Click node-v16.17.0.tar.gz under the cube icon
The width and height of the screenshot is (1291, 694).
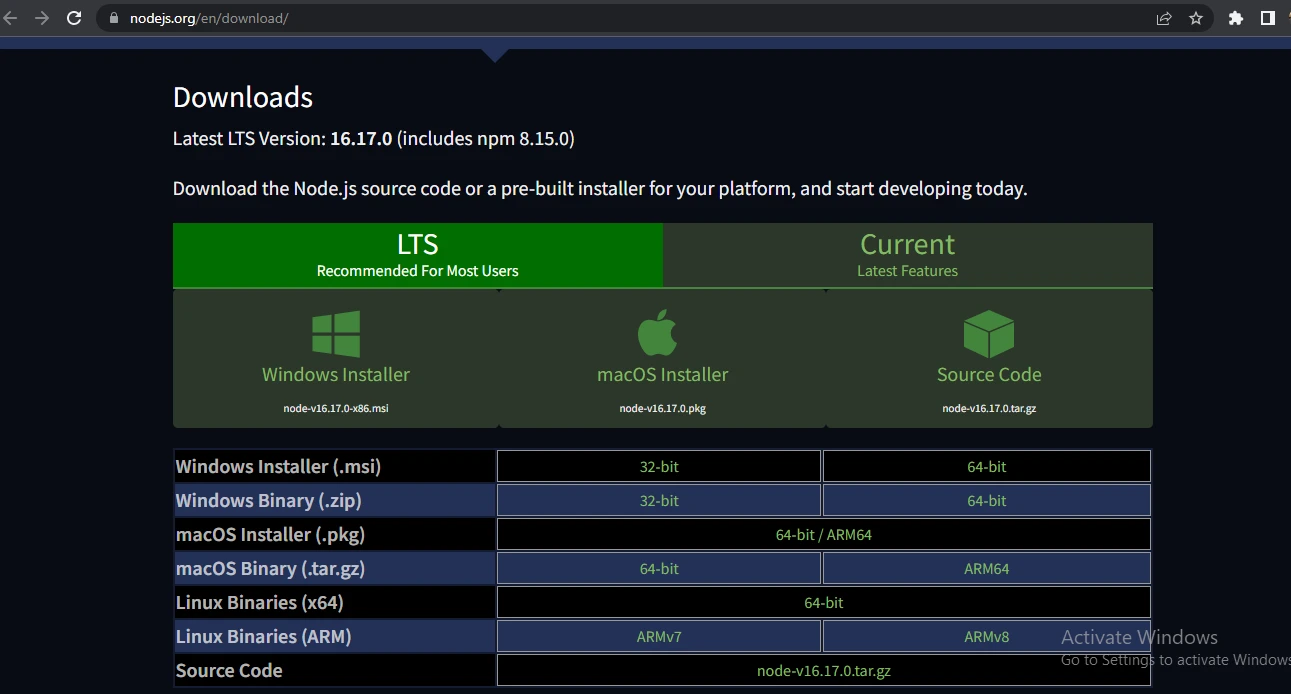point(989,409)
